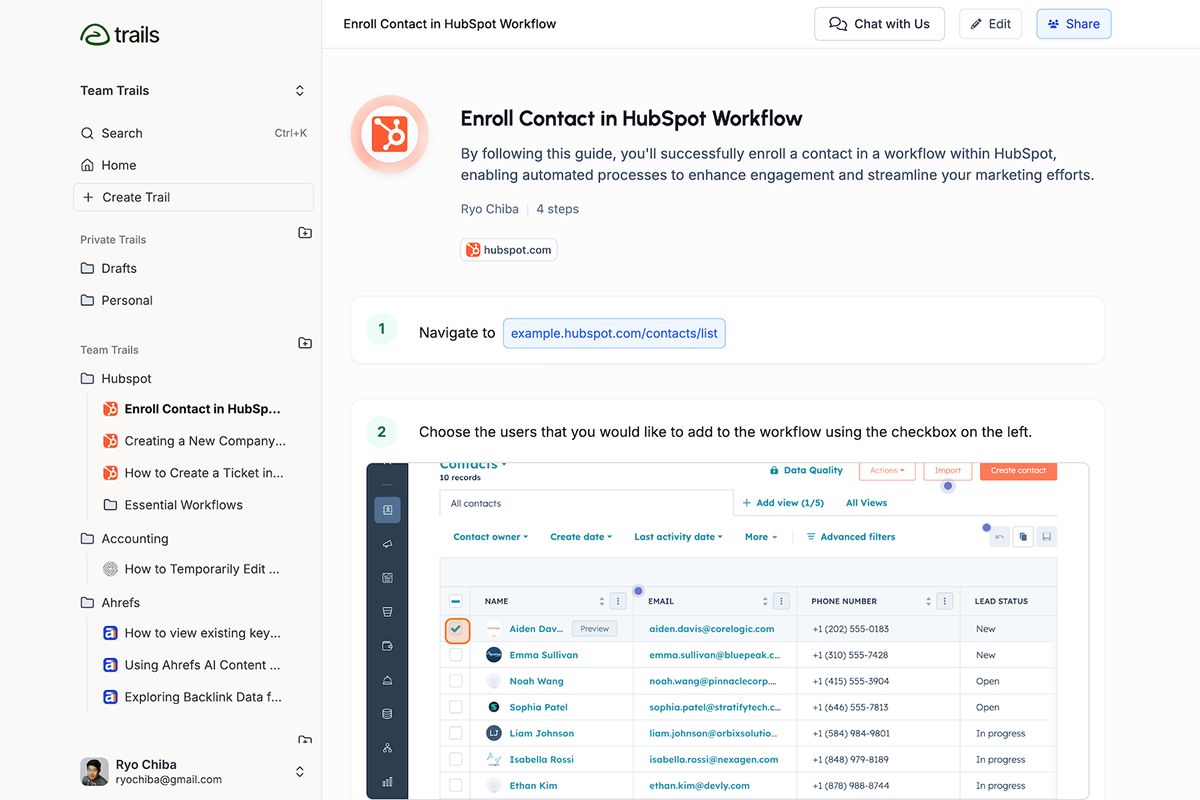
Task: Click the Preview button for Aiden Davis
Action: coord(595,629)
